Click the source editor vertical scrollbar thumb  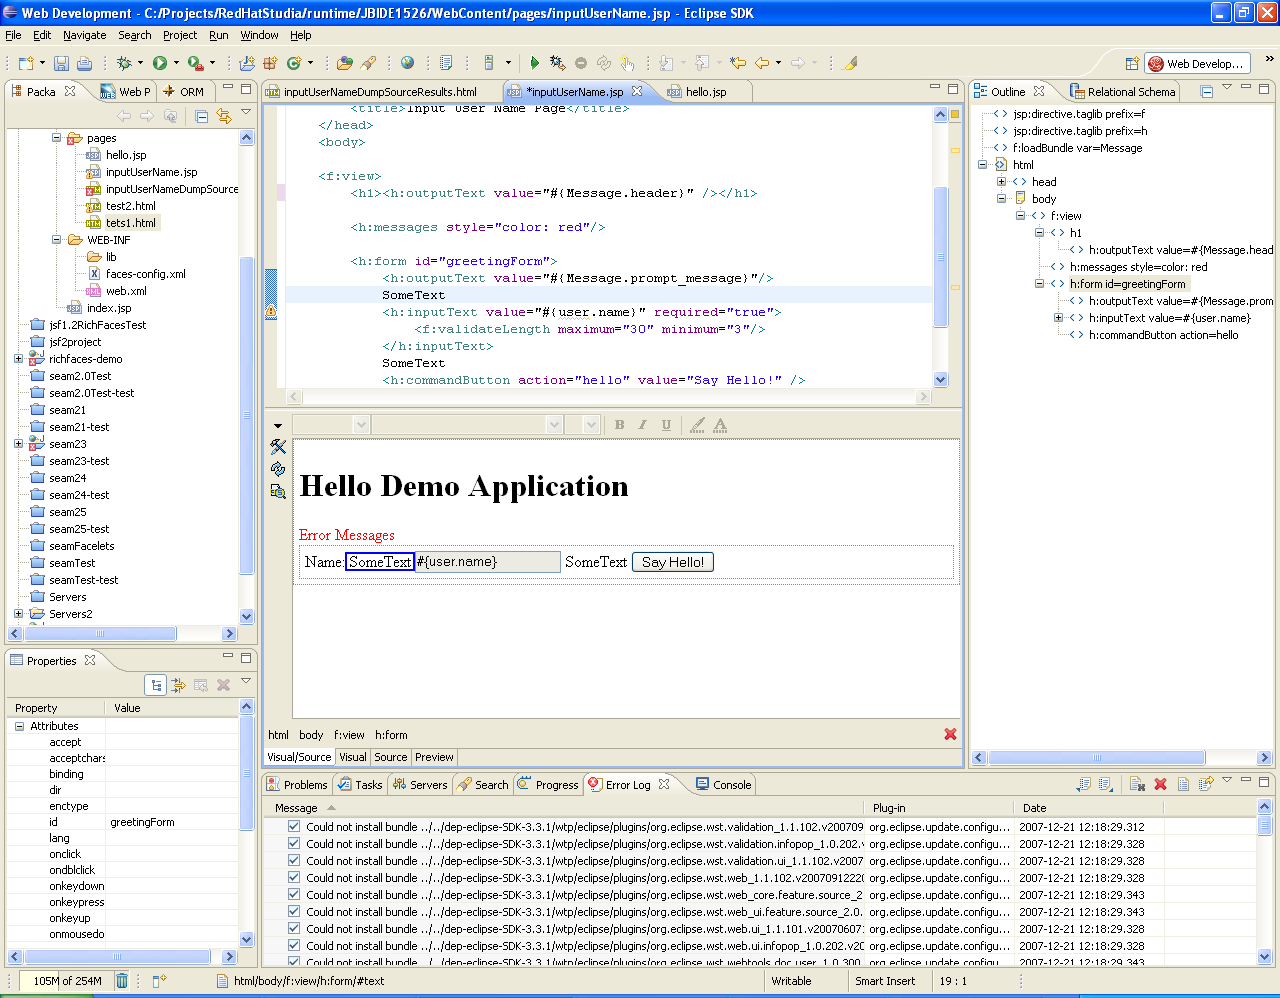[940, 255]
